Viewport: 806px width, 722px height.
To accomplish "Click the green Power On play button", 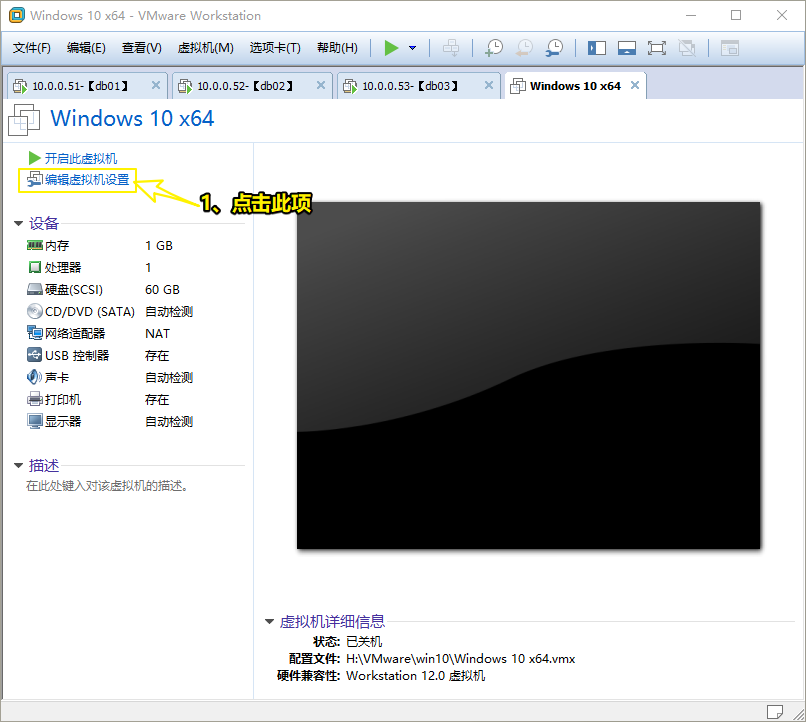I will point(391,48).
